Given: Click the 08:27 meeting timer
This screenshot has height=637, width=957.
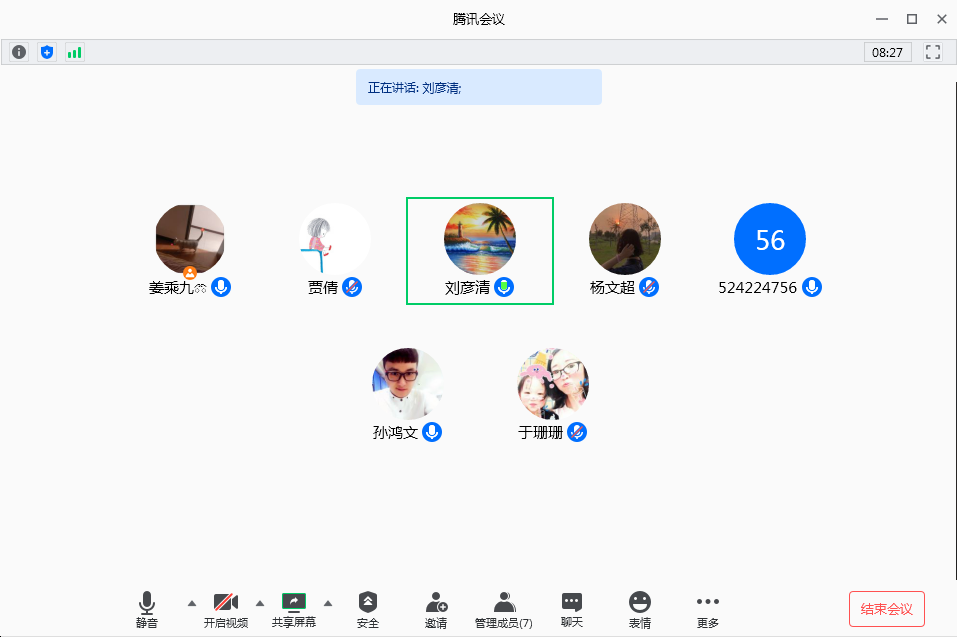Looking at the screenshot, I should (x=887, y=52).
